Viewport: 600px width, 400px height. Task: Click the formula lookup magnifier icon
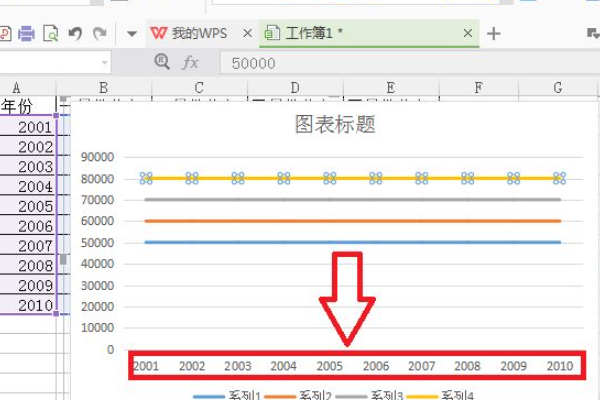(x=162, y=61)
